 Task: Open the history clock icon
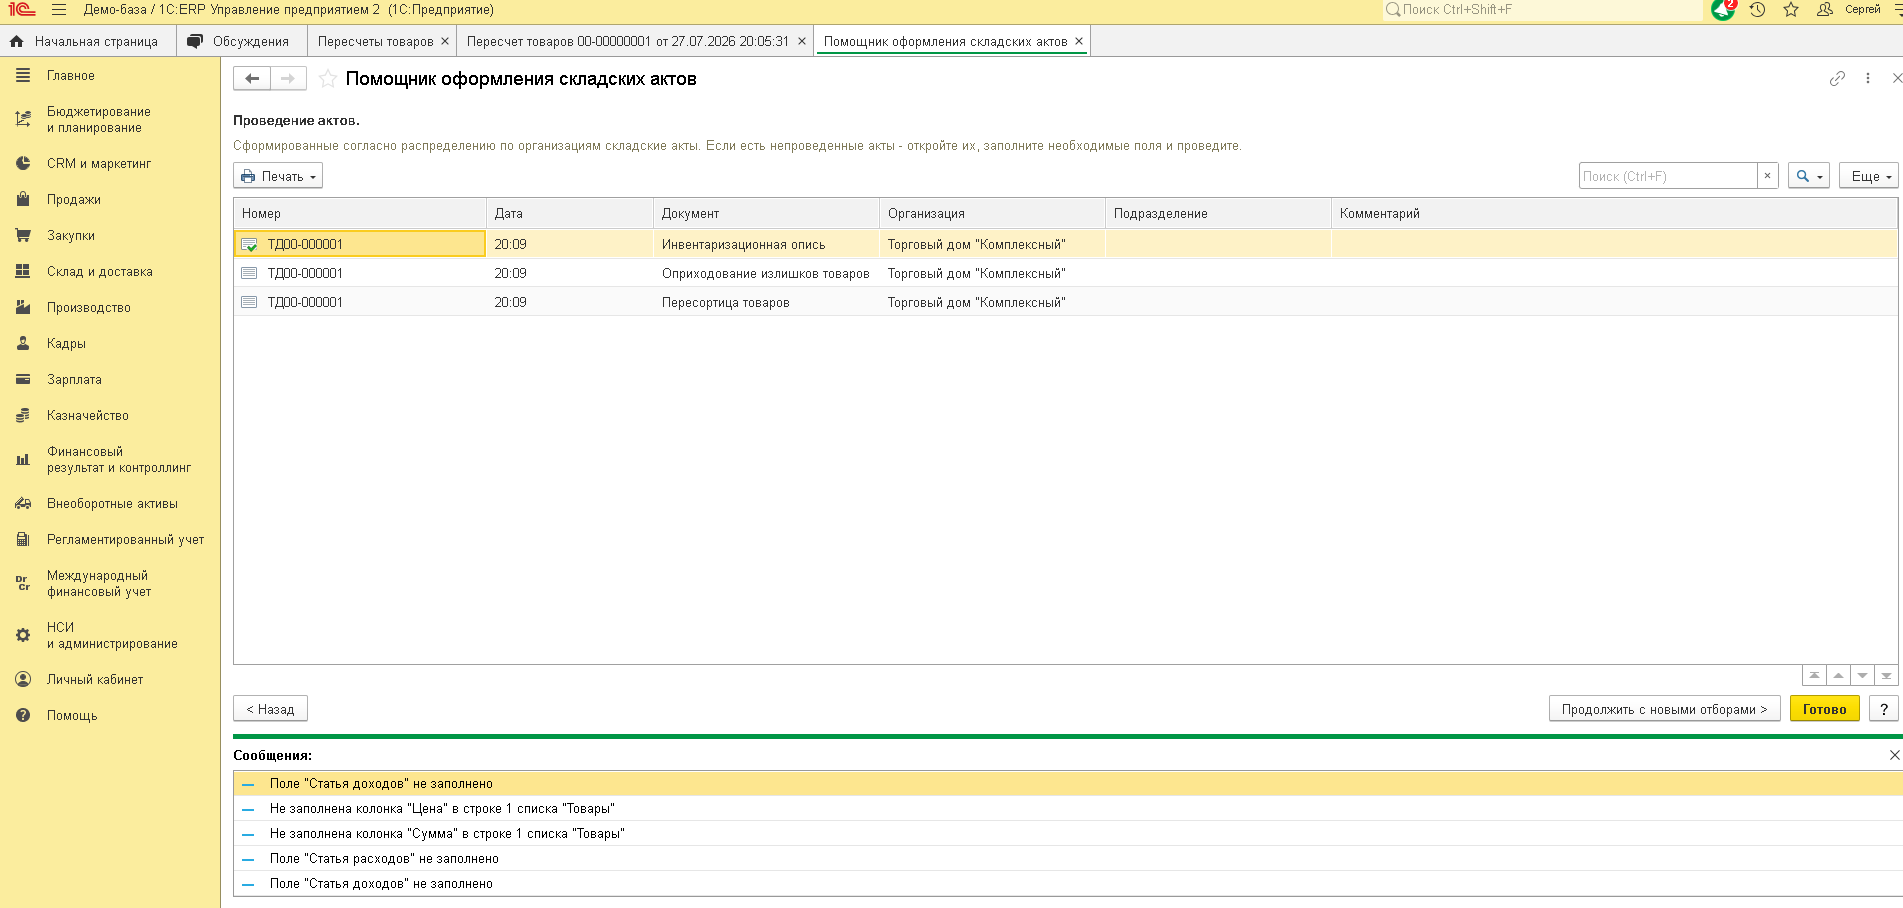(1757, 10)
